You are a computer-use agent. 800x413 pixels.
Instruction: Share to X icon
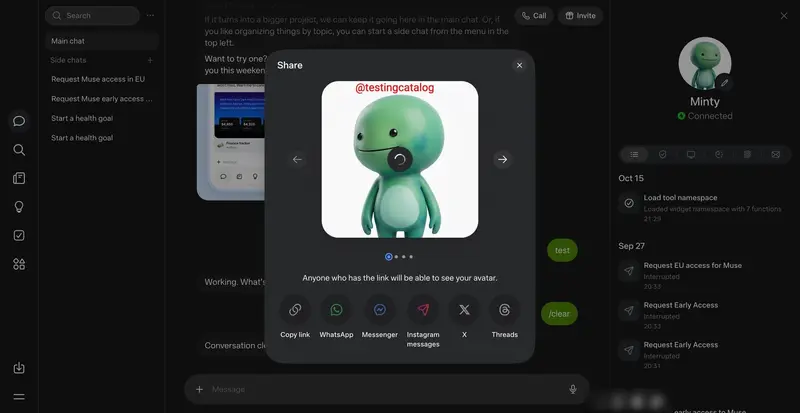(x=464, y=310)
